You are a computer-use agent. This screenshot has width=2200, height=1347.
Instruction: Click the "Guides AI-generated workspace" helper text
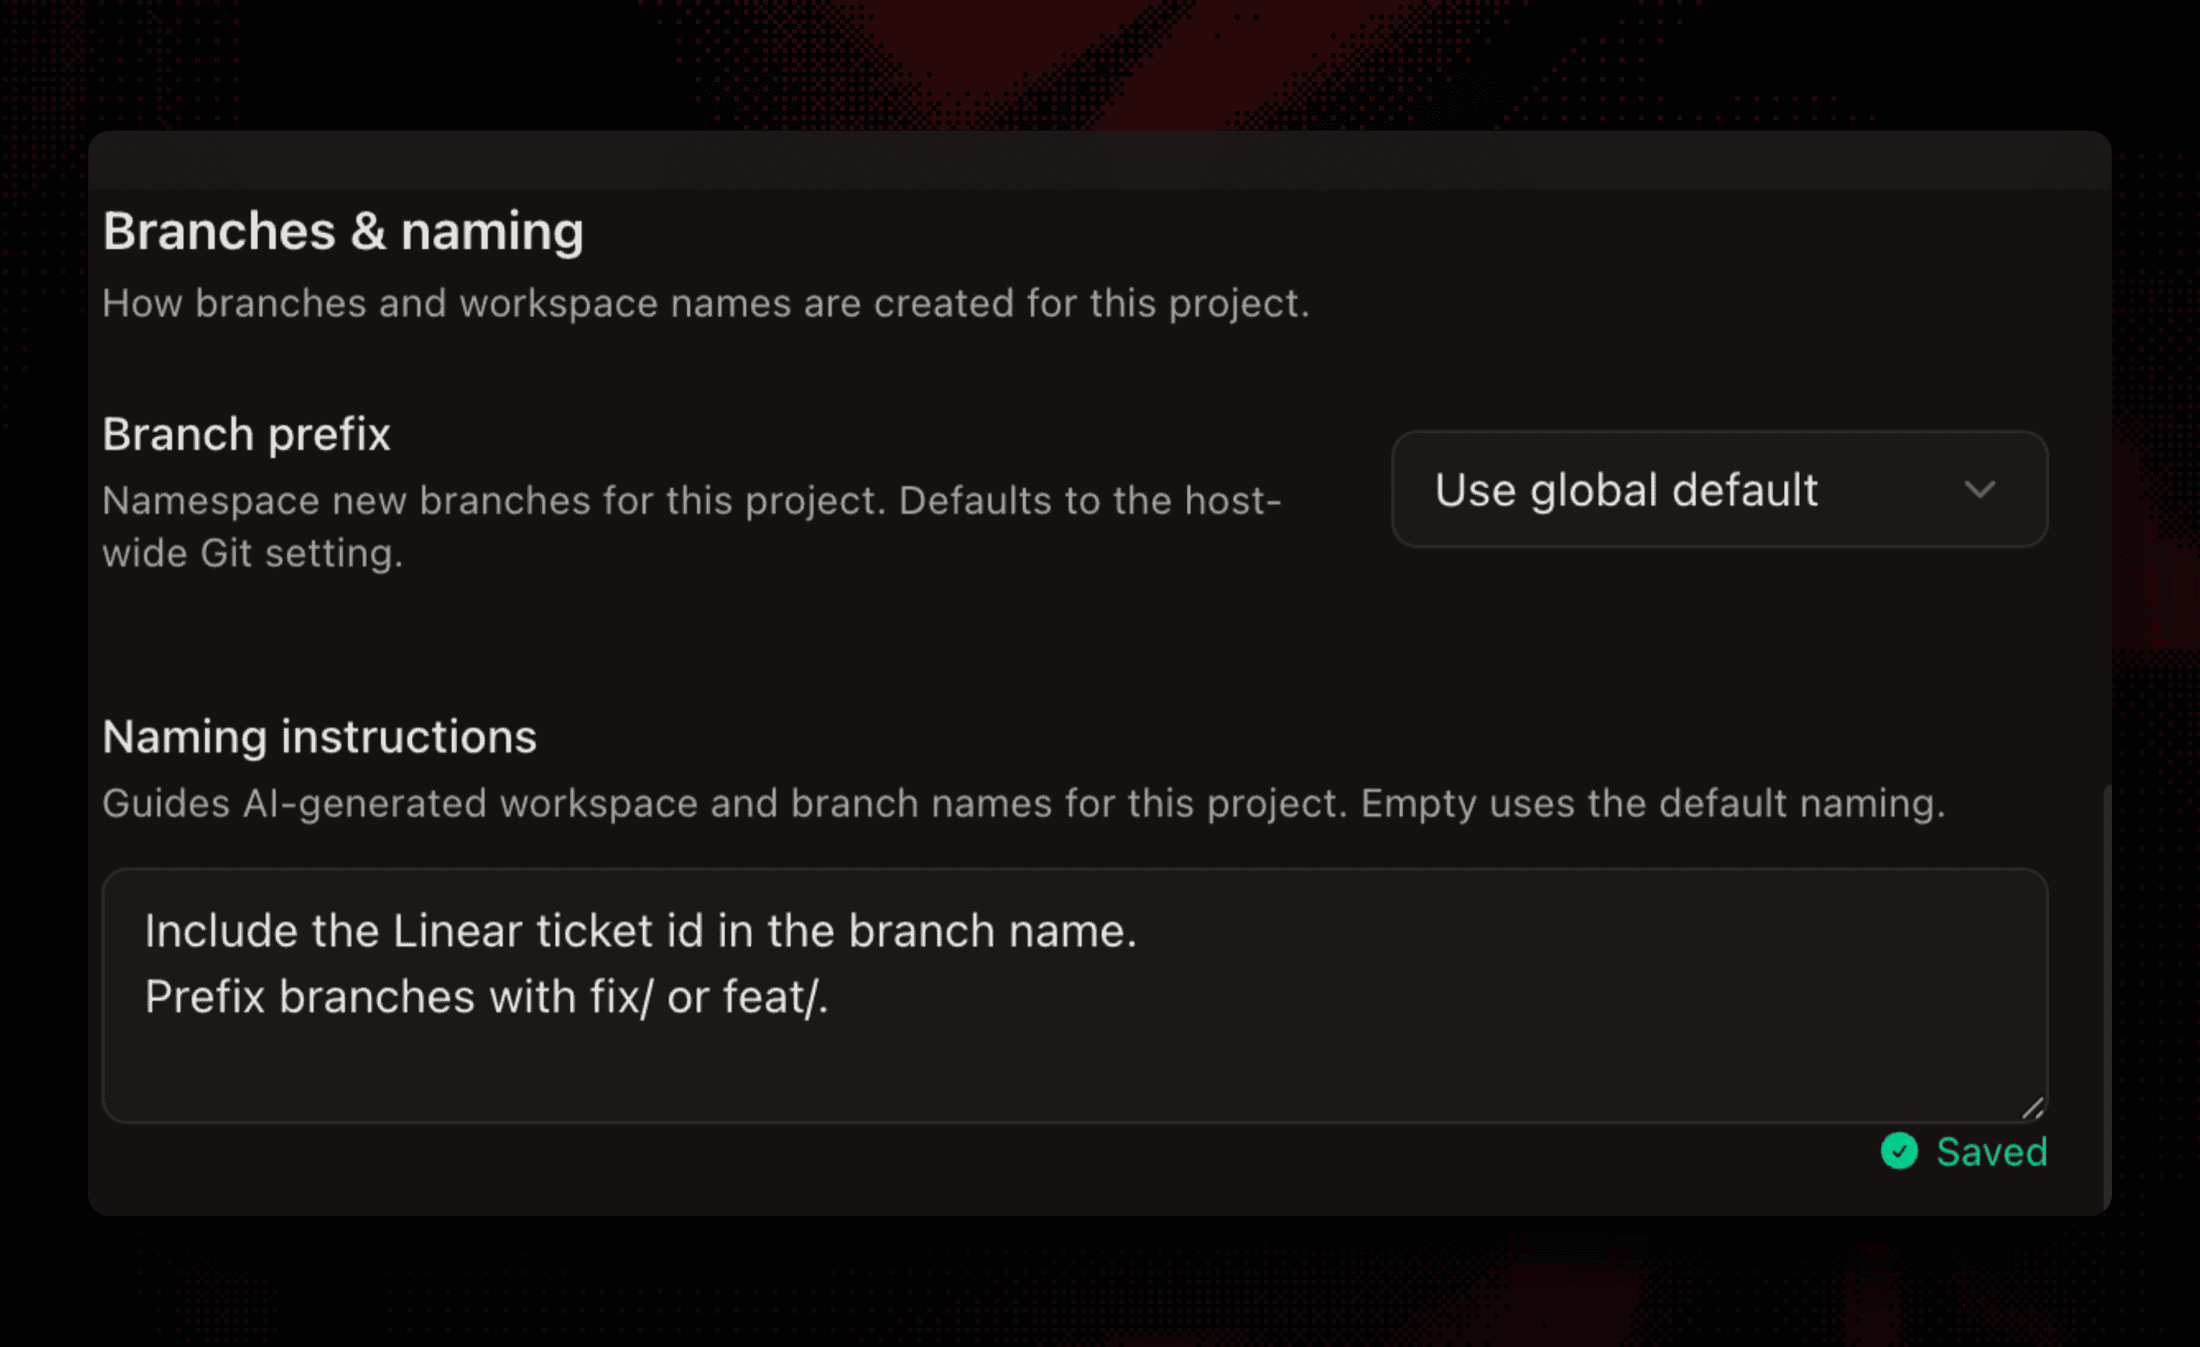point(1024,804)
